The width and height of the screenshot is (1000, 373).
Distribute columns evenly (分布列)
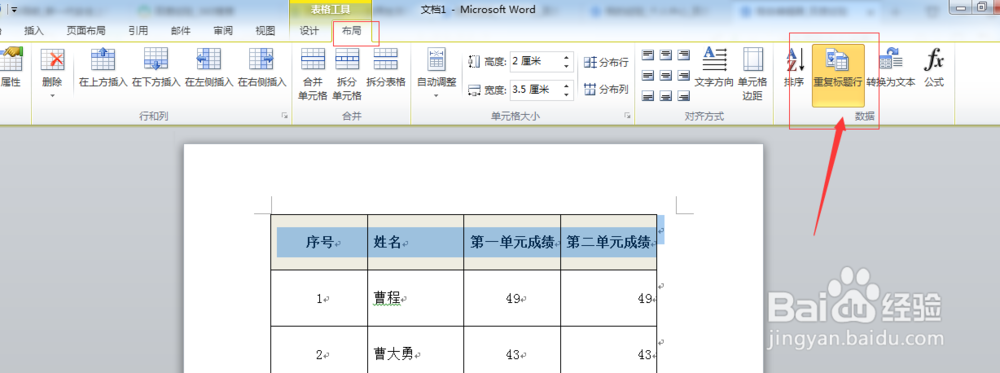point(607,89)
